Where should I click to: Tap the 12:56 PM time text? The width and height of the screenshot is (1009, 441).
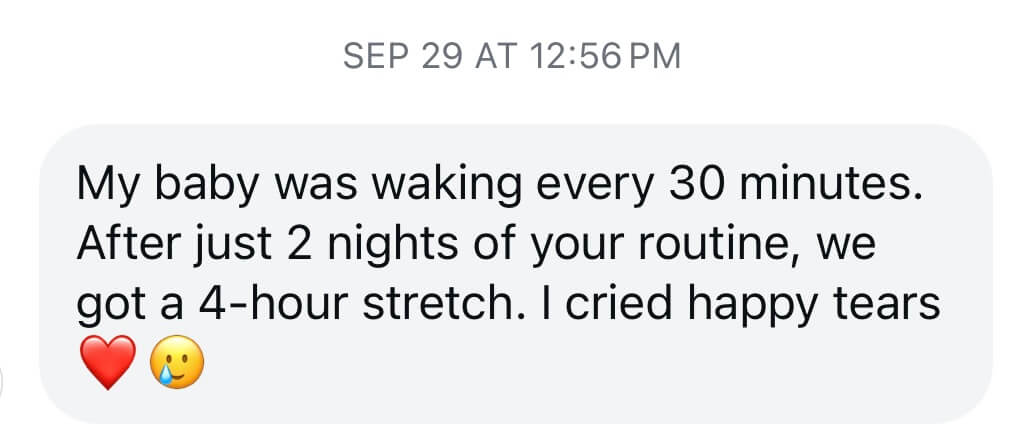(596, 56)
